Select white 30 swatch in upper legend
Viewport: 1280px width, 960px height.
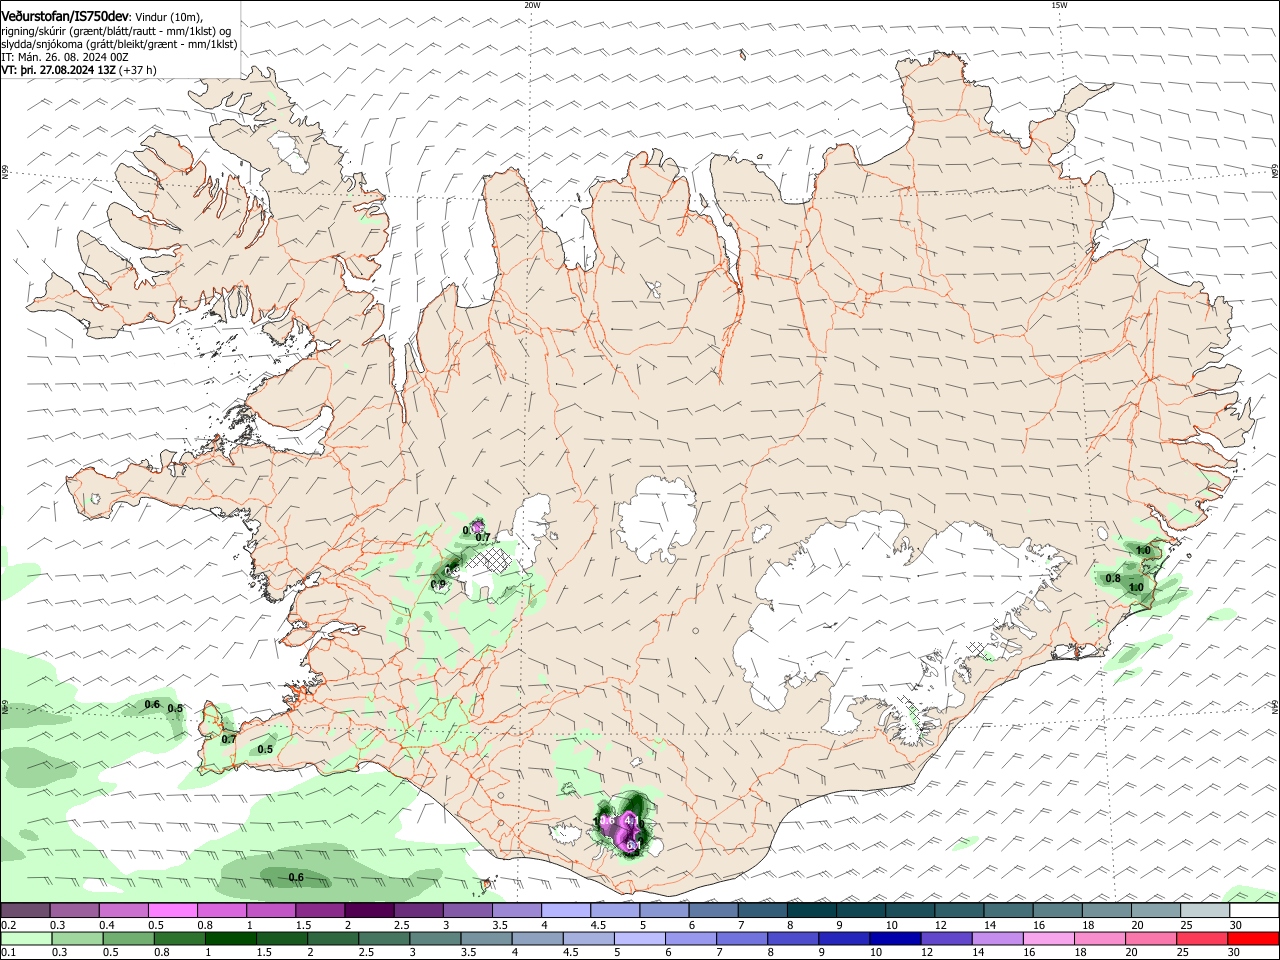[1254, 910]
